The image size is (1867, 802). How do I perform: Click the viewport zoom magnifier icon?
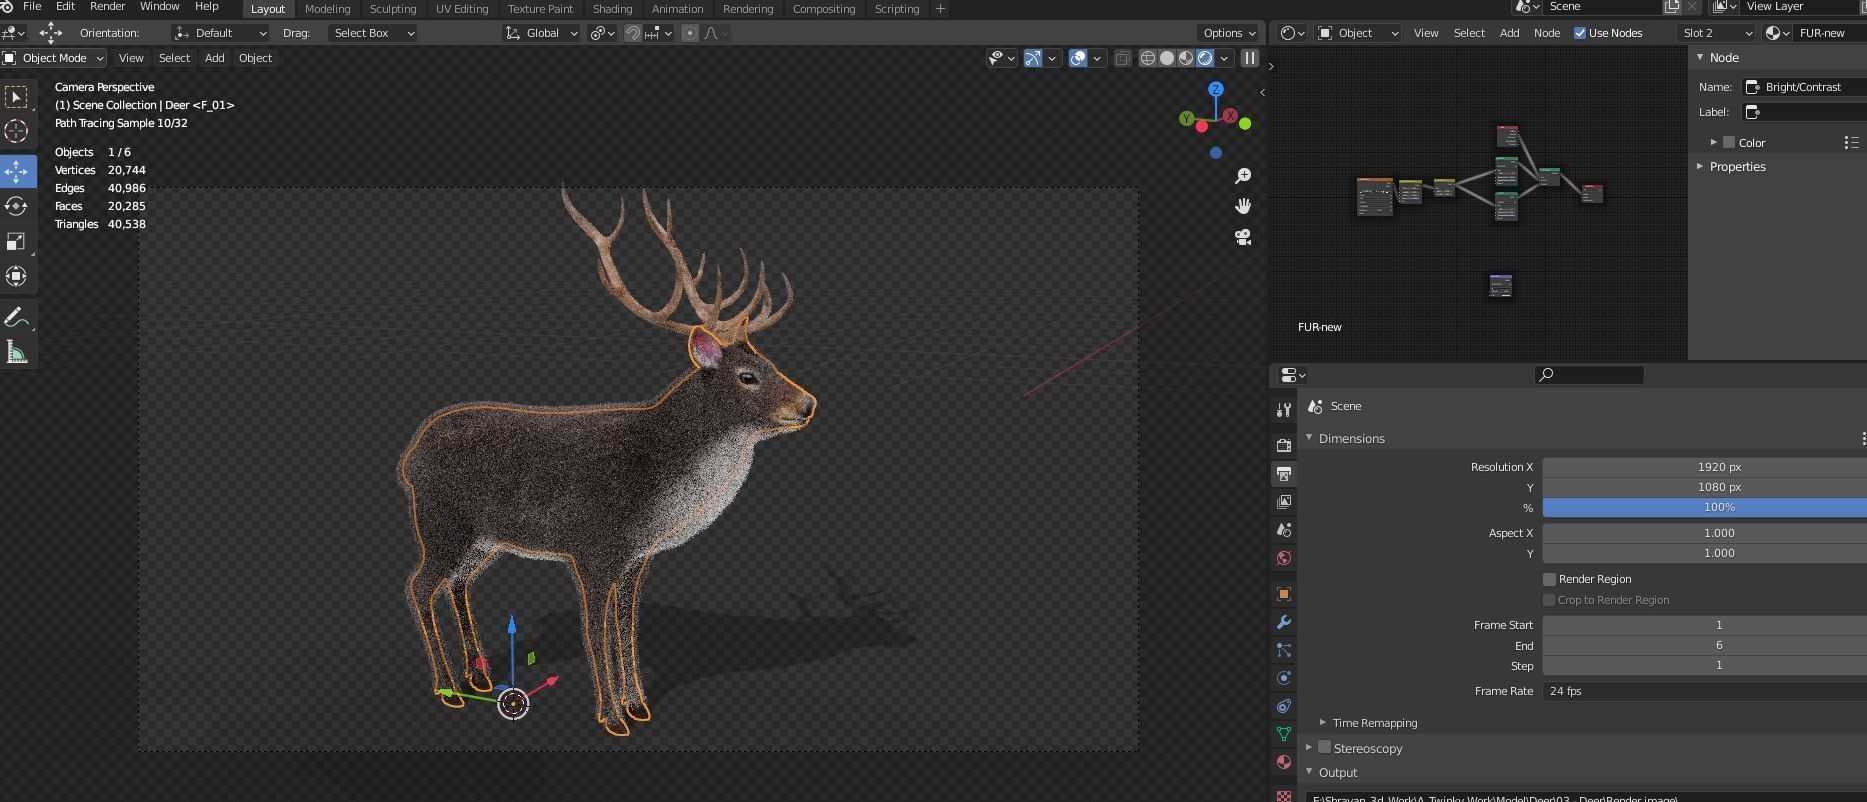[x=1243, y=176]
